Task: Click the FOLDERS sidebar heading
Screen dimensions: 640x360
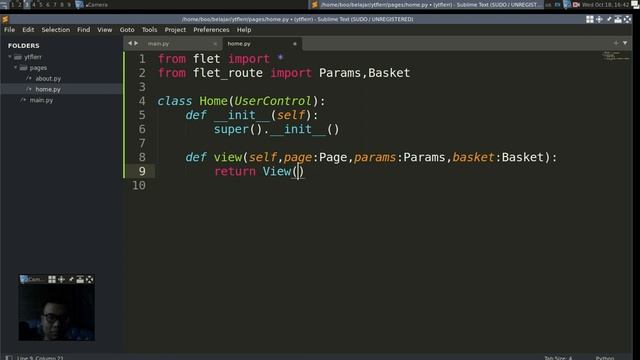Action: pos(24,46)
